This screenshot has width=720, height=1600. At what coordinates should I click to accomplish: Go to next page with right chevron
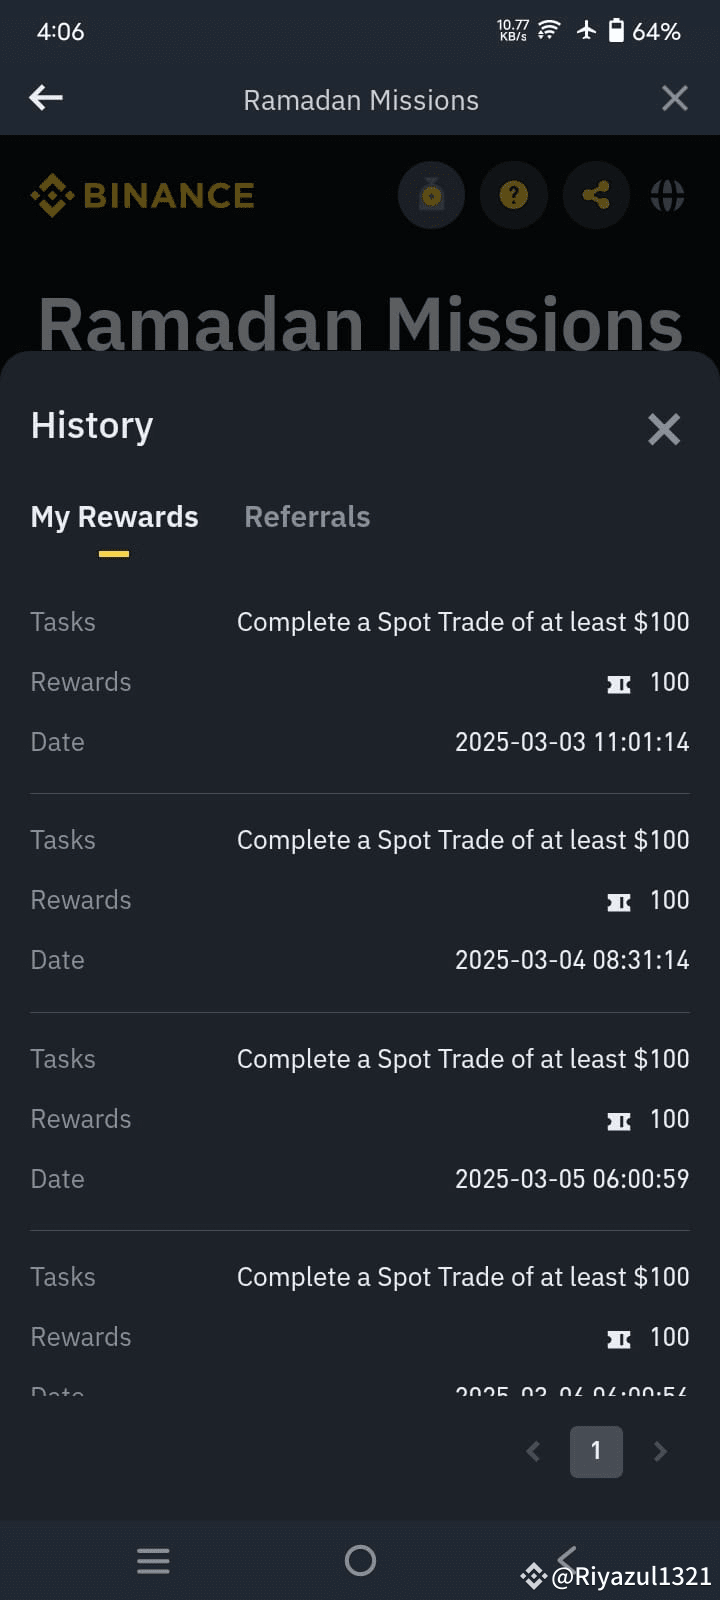(660, 1451)
